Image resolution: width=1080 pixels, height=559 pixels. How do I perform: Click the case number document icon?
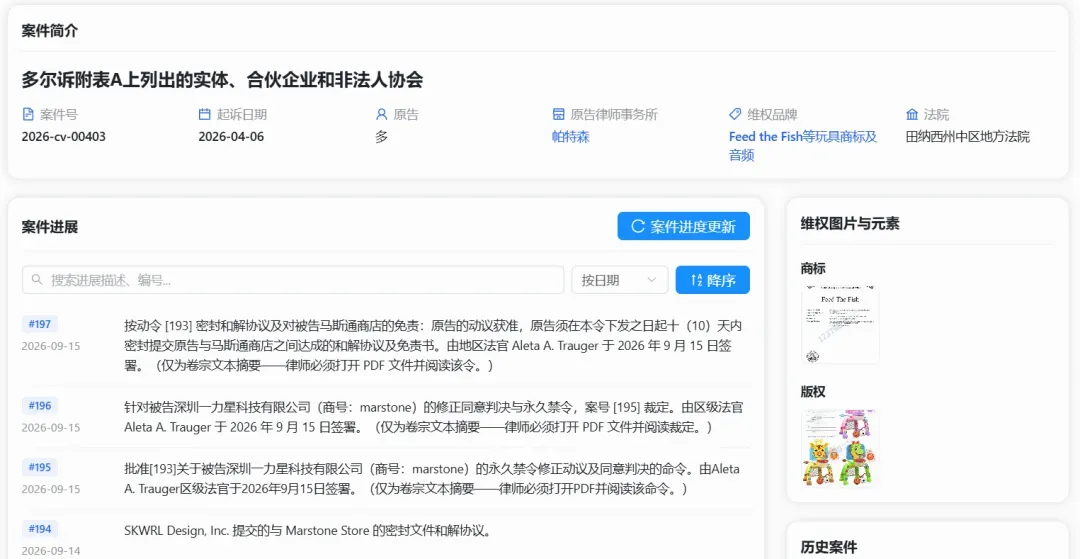pyautogui.click(x=28, y=114)
